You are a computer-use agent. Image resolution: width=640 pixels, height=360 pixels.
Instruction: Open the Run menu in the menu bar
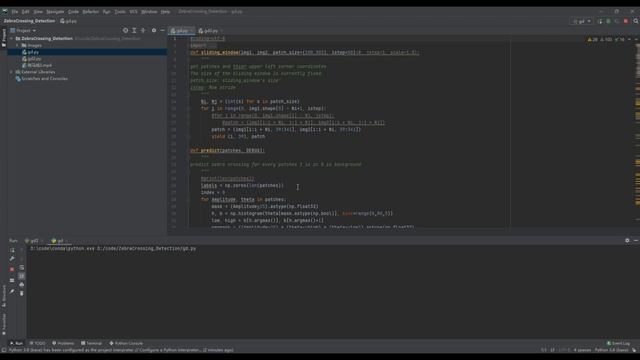coord(107,12)
